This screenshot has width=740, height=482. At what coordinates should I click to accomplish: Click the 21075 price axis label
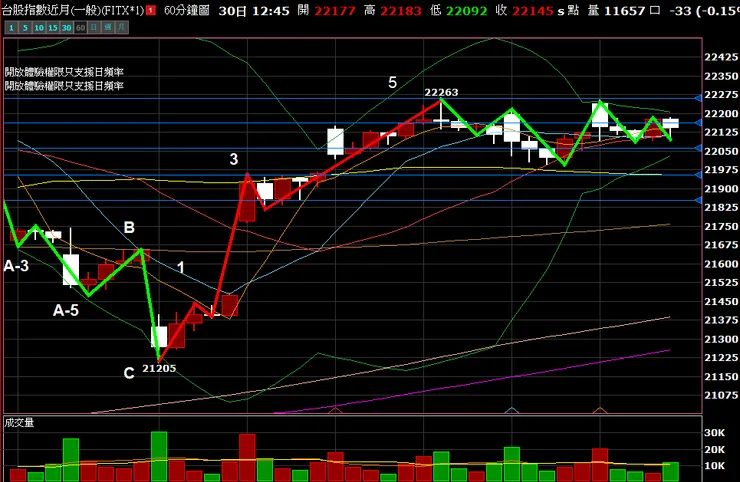[721, 395]
